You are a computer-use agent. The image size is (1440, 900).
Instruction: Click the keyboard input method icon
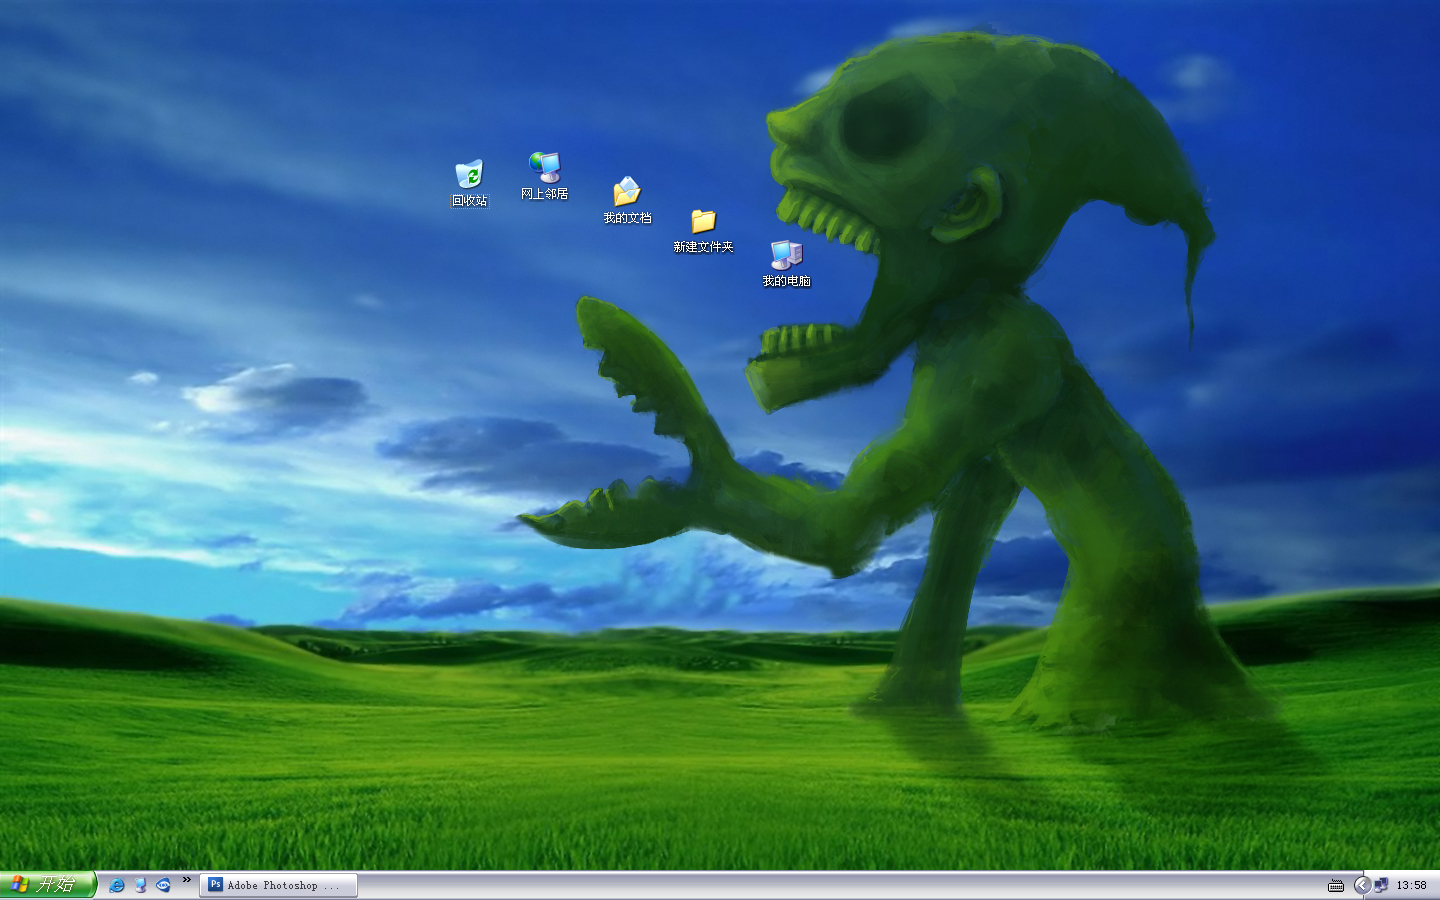click(x=1336, y=885)
